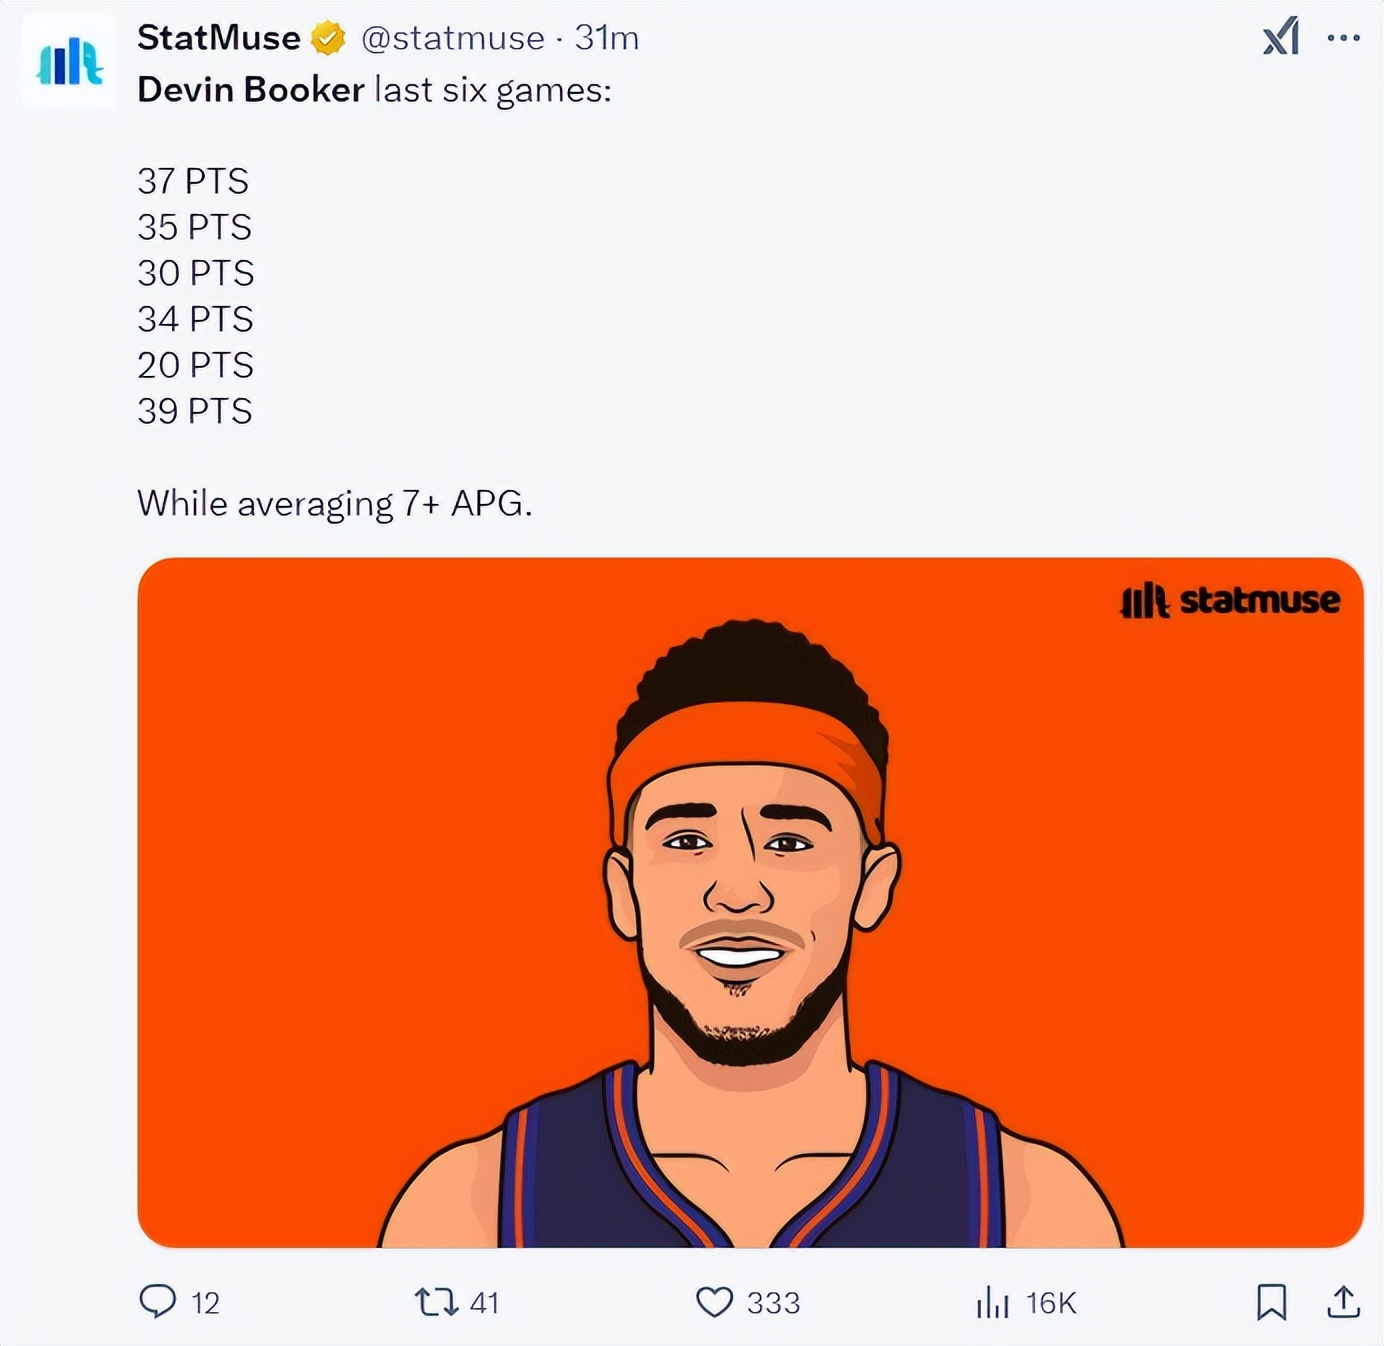
Task: Click the repost count 41
Action: pyautogui.click(x=484, y=1303)
